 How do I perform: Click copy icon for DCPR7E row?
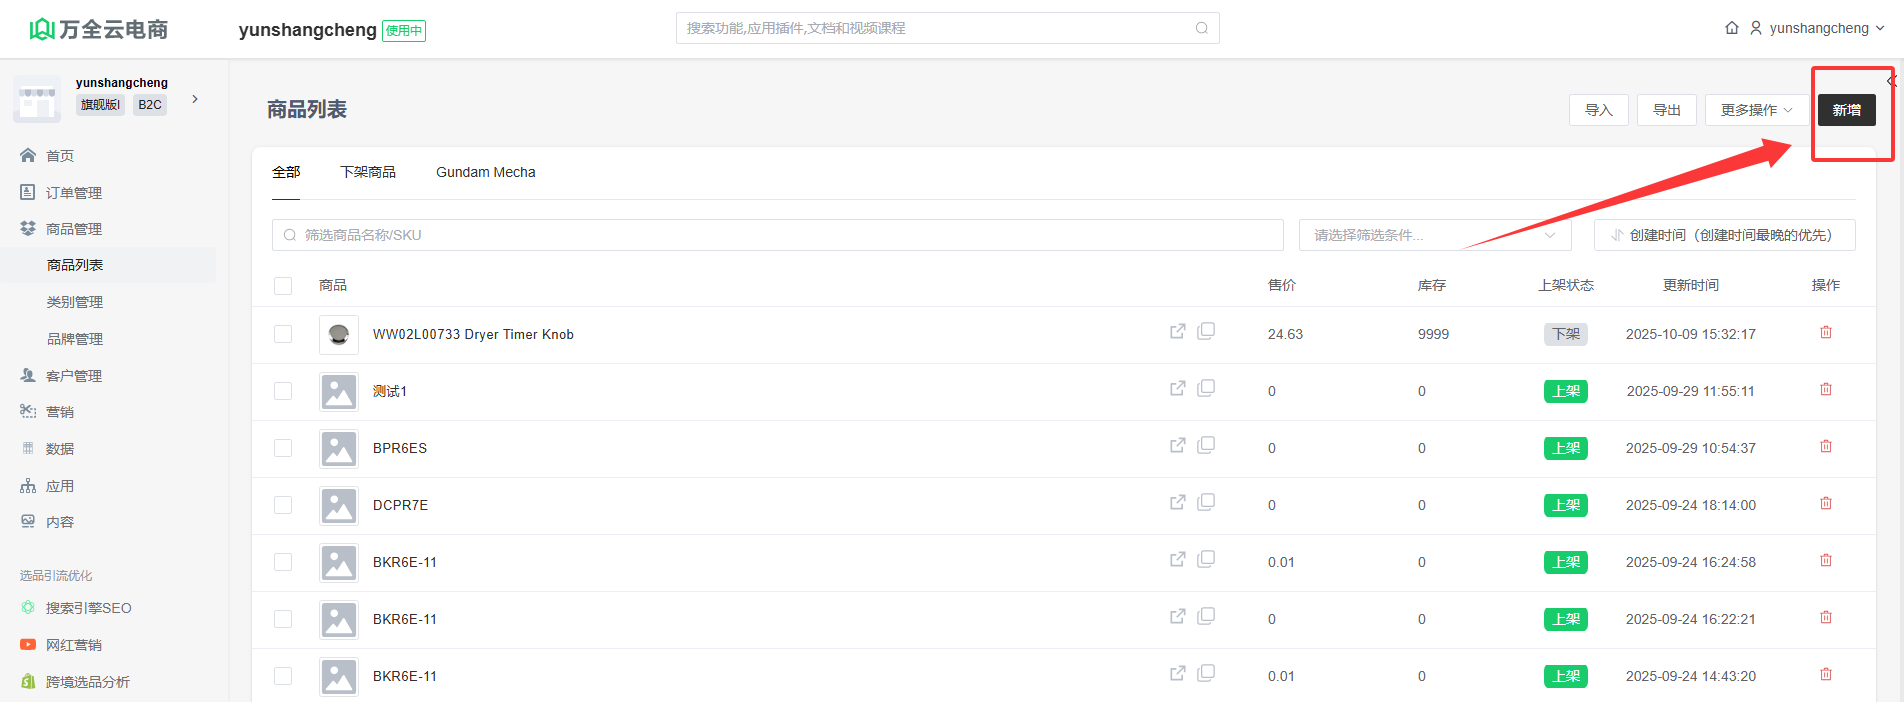(1206, 502)
